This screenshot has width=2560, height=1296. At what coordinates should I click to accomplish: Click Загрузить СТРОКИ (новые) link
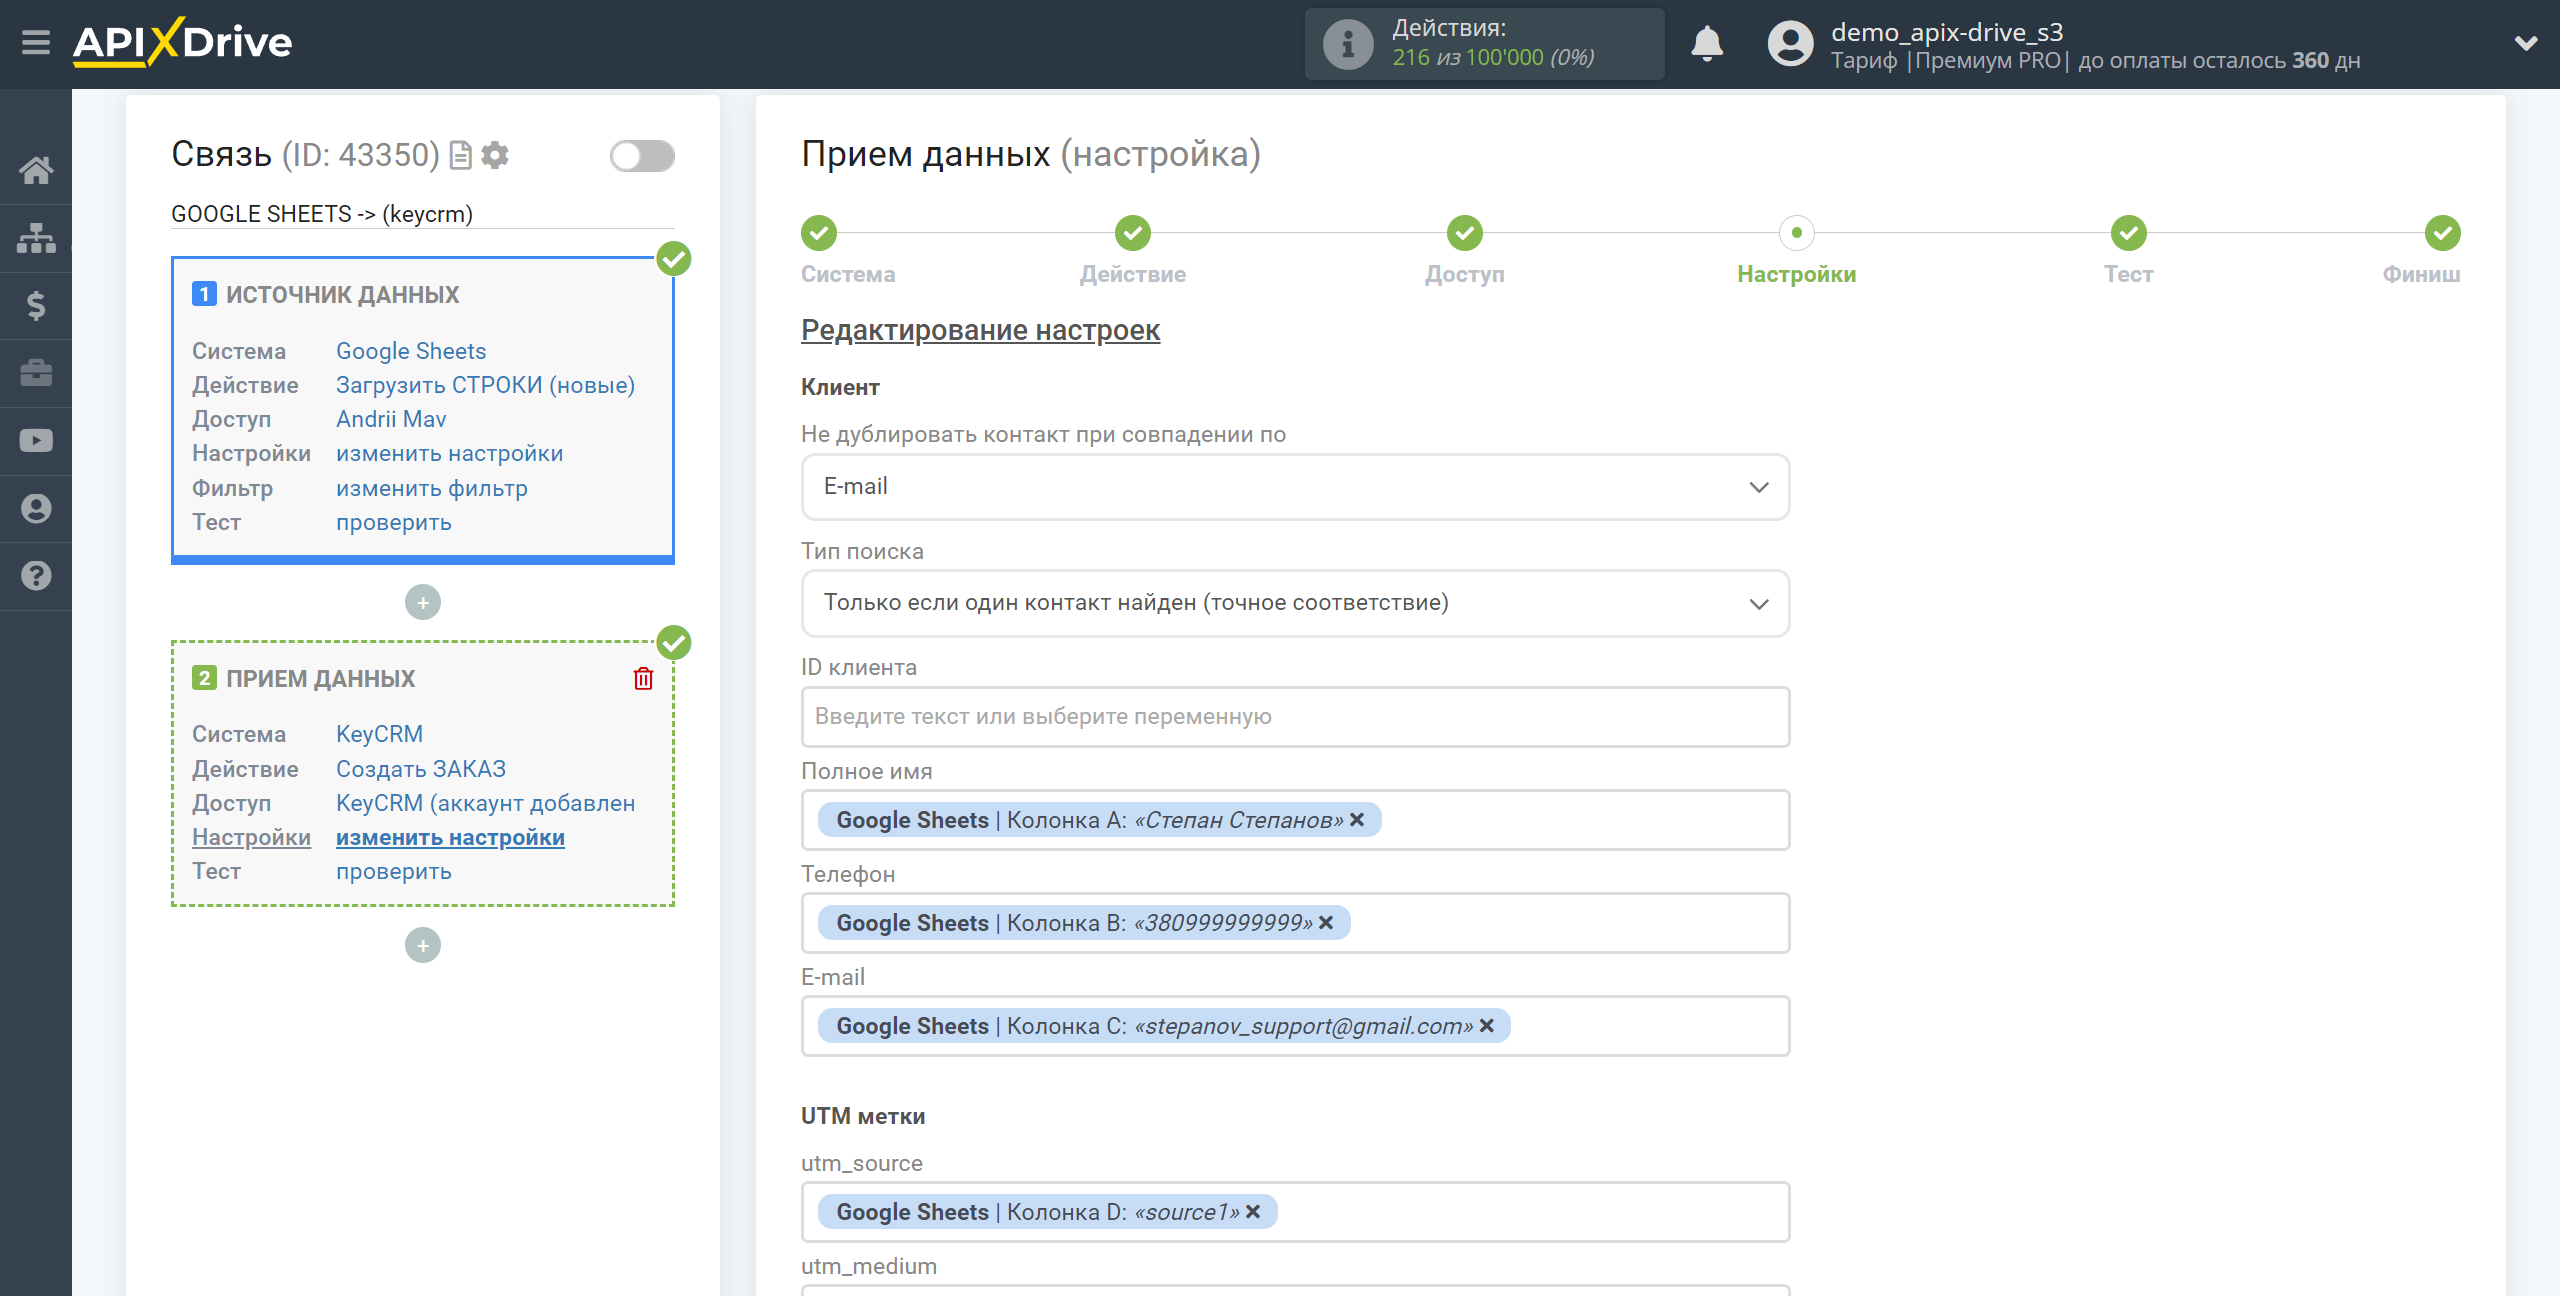tap(485, 385)
